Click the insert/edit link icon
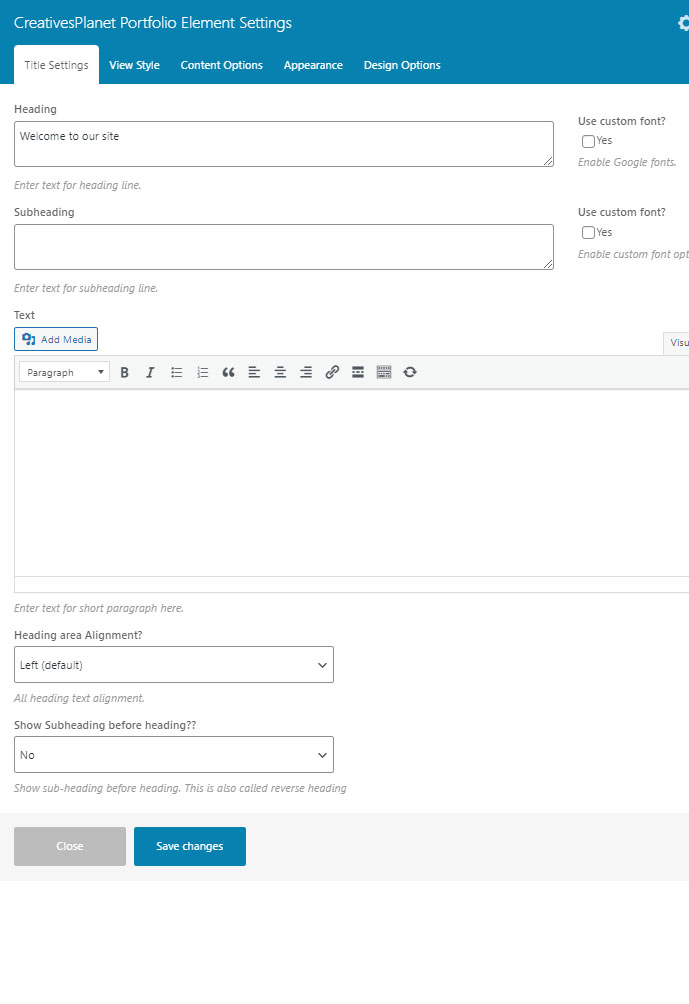This screenshot has height=1004, width=689. (x=332, y=372)
